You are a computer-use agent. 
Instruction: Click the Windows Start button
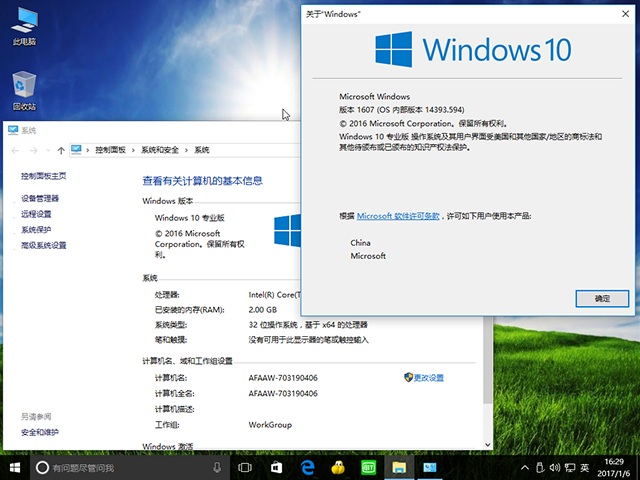15,467
